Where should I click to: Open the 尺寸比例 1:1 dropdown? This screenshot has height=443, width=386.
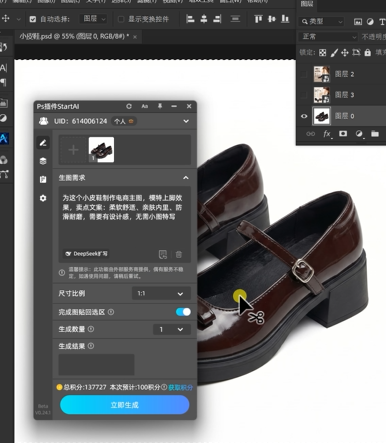(161, 293)
